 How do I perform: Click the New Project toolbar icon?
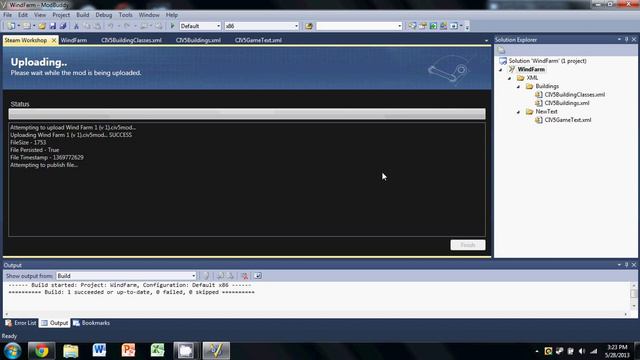(x=11, y=26)
